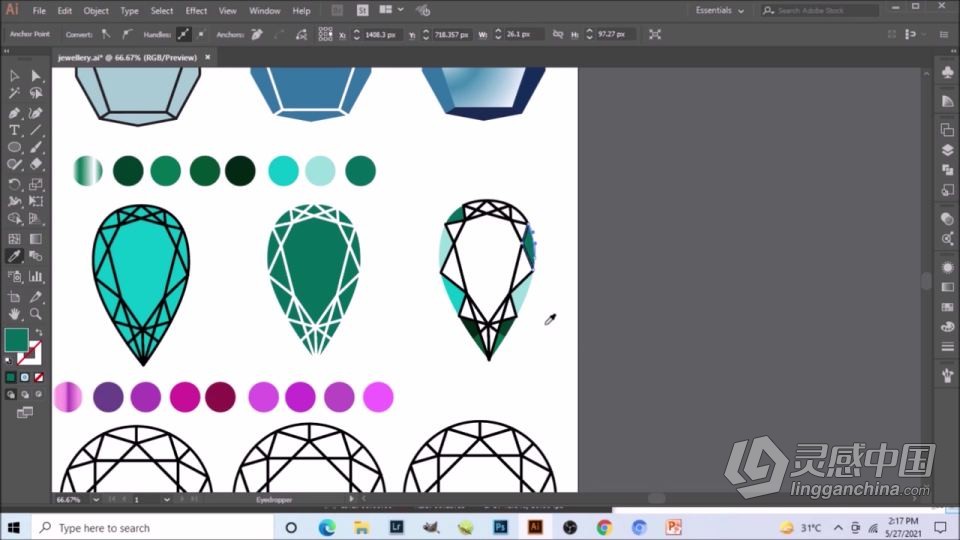Enable Draw Normal mode
Image resolution: width=960 pixels, height=540 pixels.
click(10, 394)
